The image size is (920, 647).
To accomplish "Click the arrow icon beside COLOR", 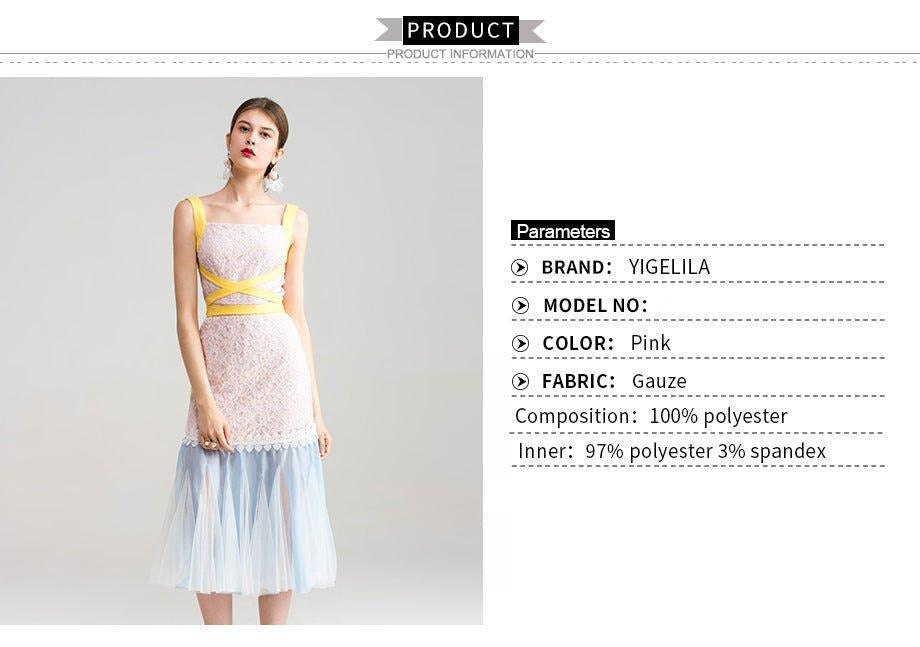I will (x=520, y=344).
